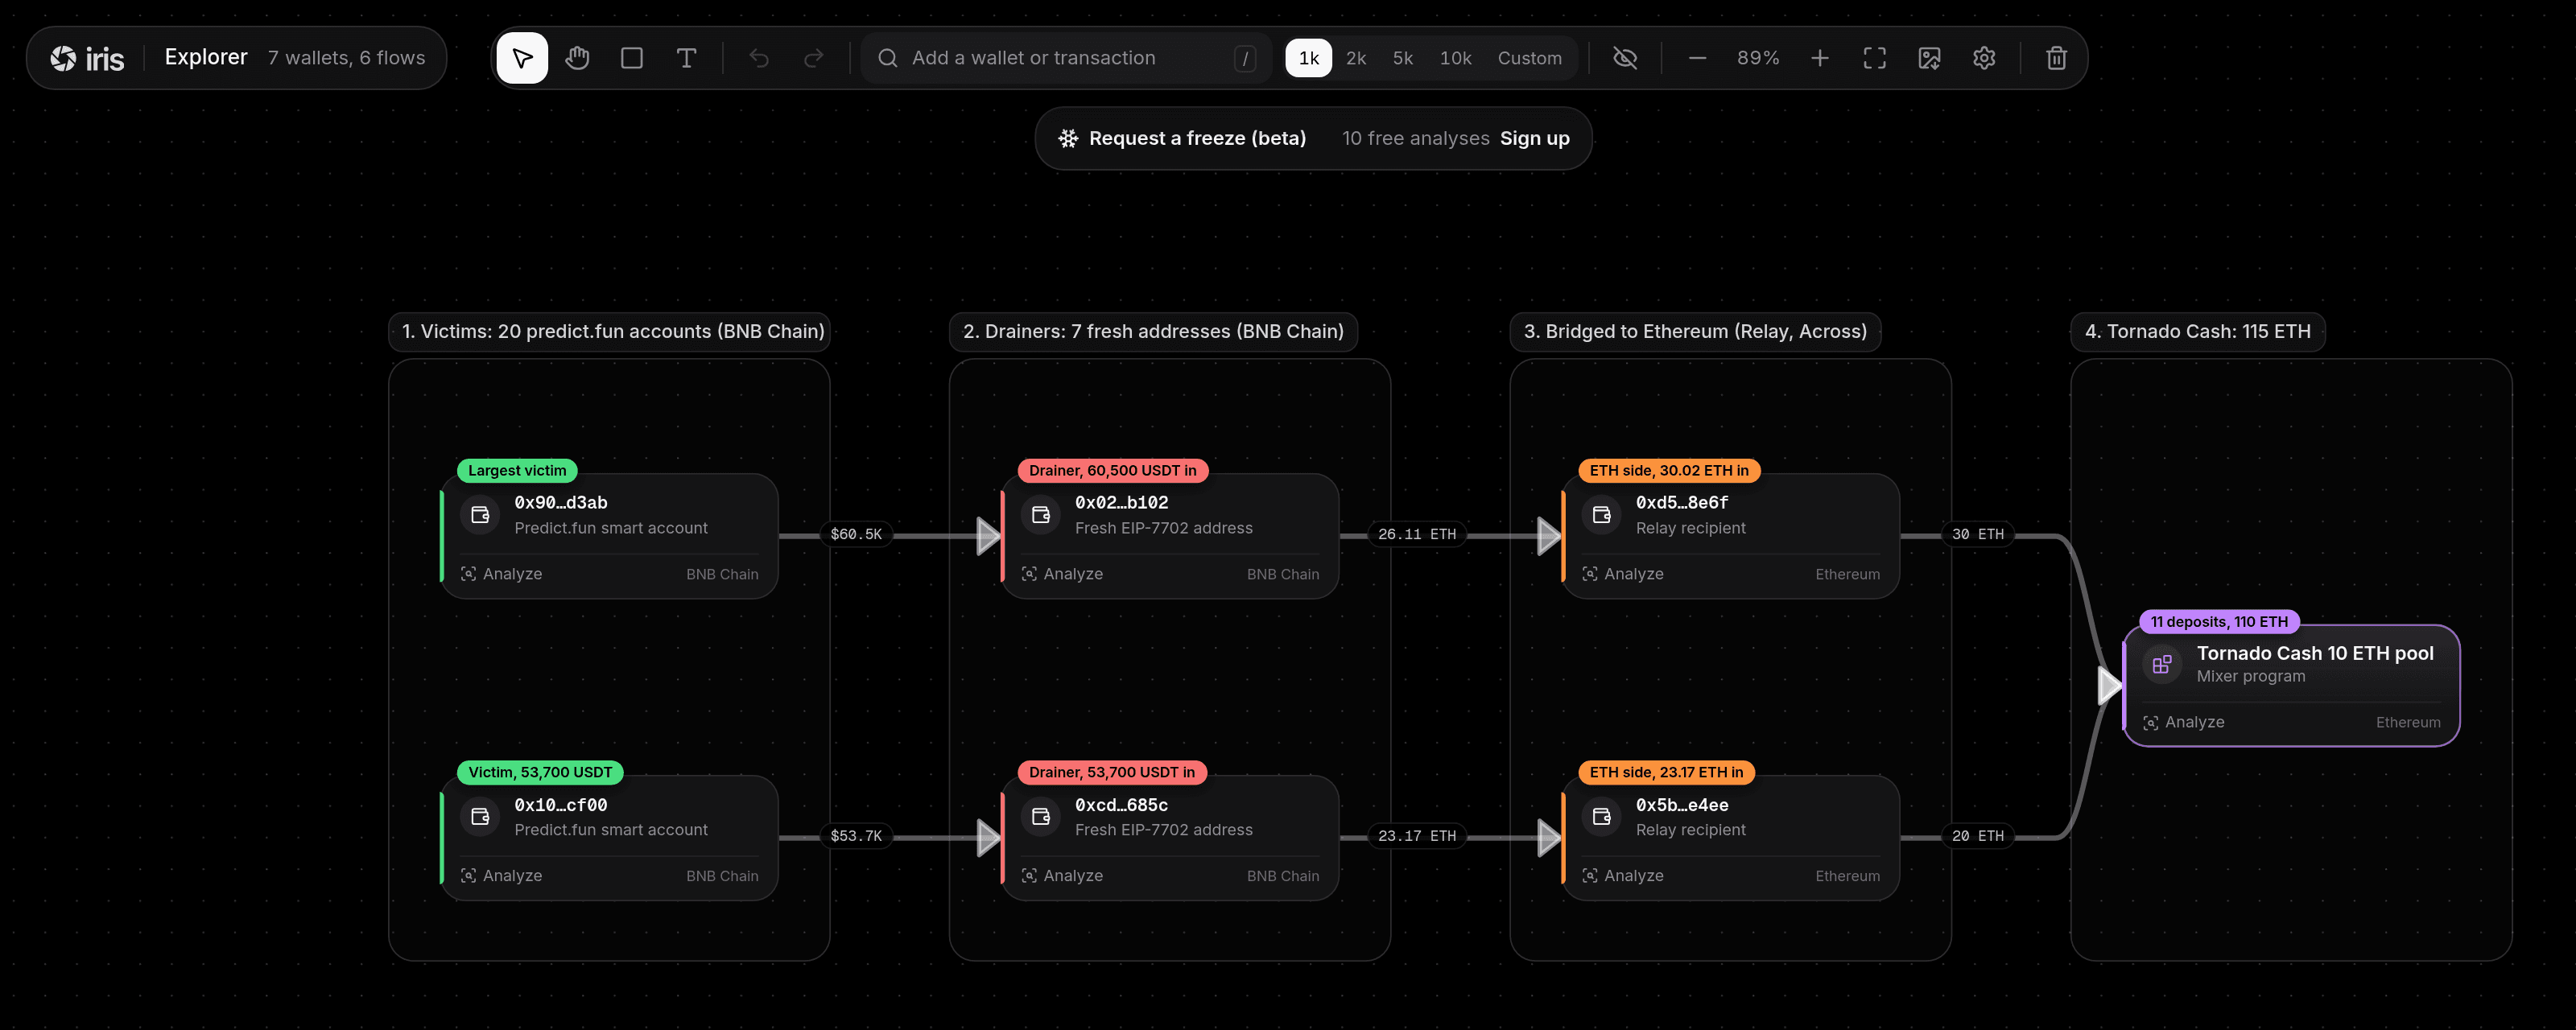Click the wallet icon of 0x90…d3ab
The width and height of the screenshot is (2576, 1030).
(x=480, y=514)
